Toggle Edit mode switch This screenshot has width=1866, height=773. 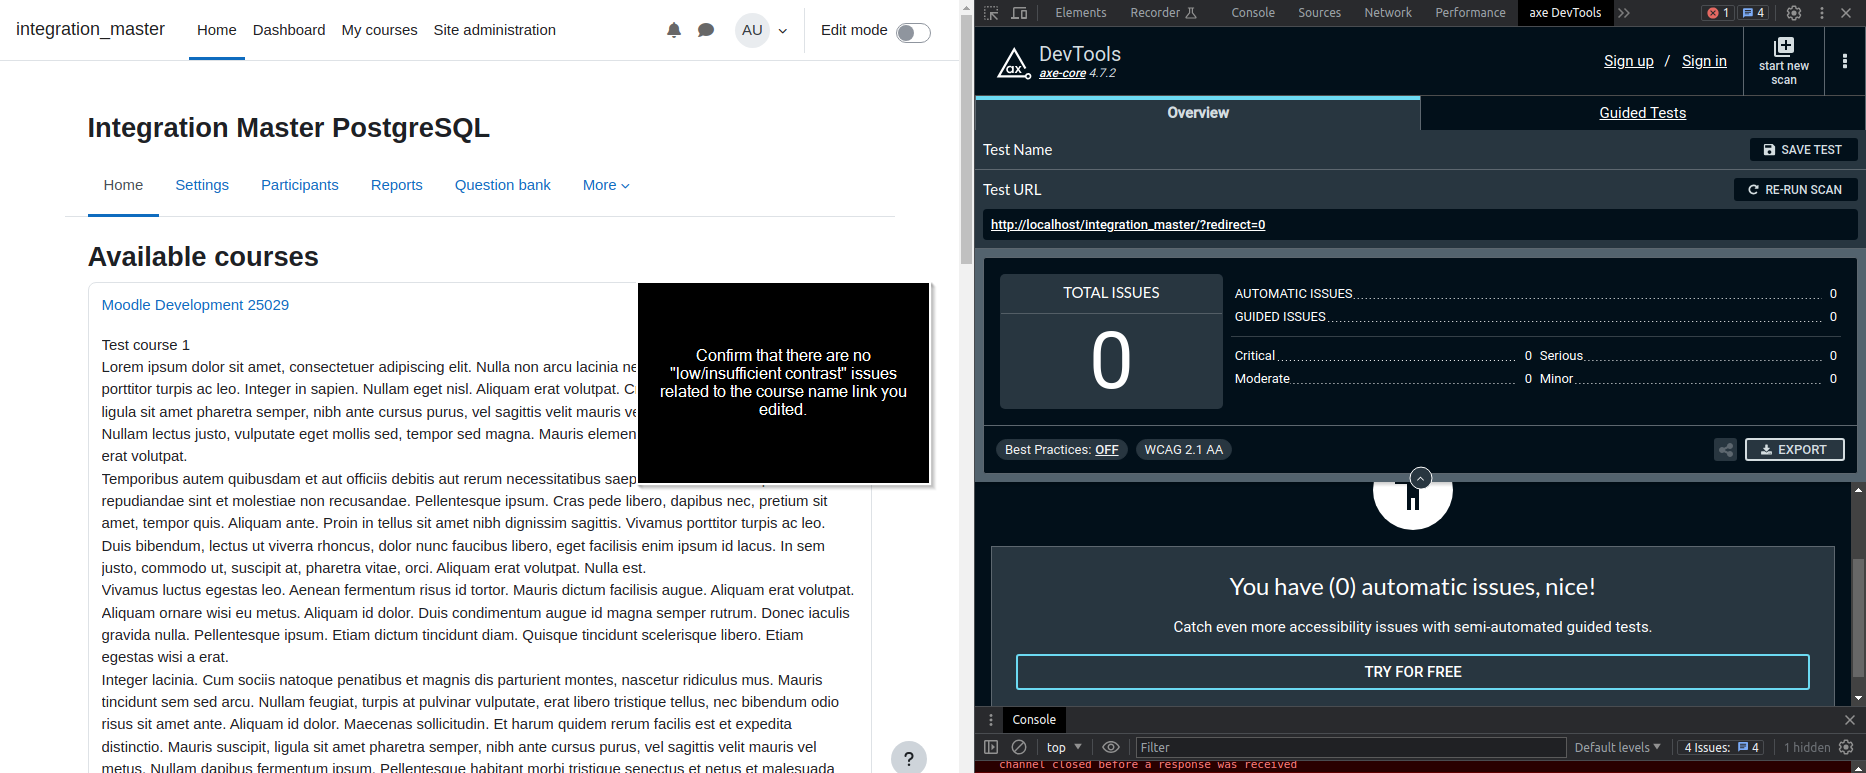[913, 33]
